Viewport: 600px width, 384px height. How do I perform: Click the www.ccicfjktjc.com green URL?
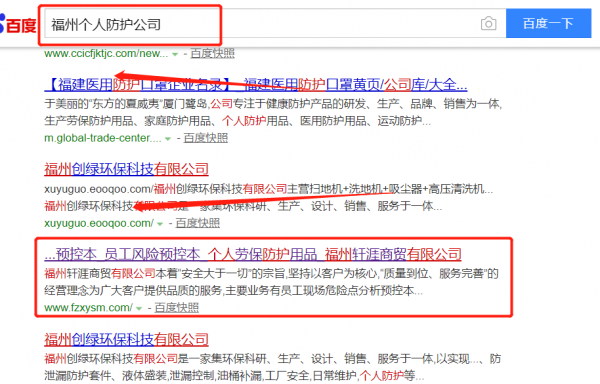[x=106, y=54]
